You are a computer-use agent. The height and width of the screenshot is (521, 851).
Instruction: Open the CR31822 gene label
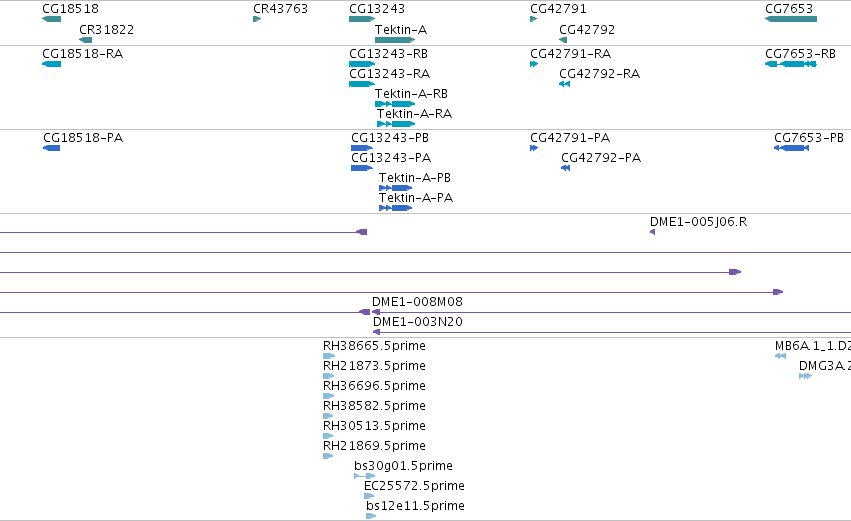106,29
